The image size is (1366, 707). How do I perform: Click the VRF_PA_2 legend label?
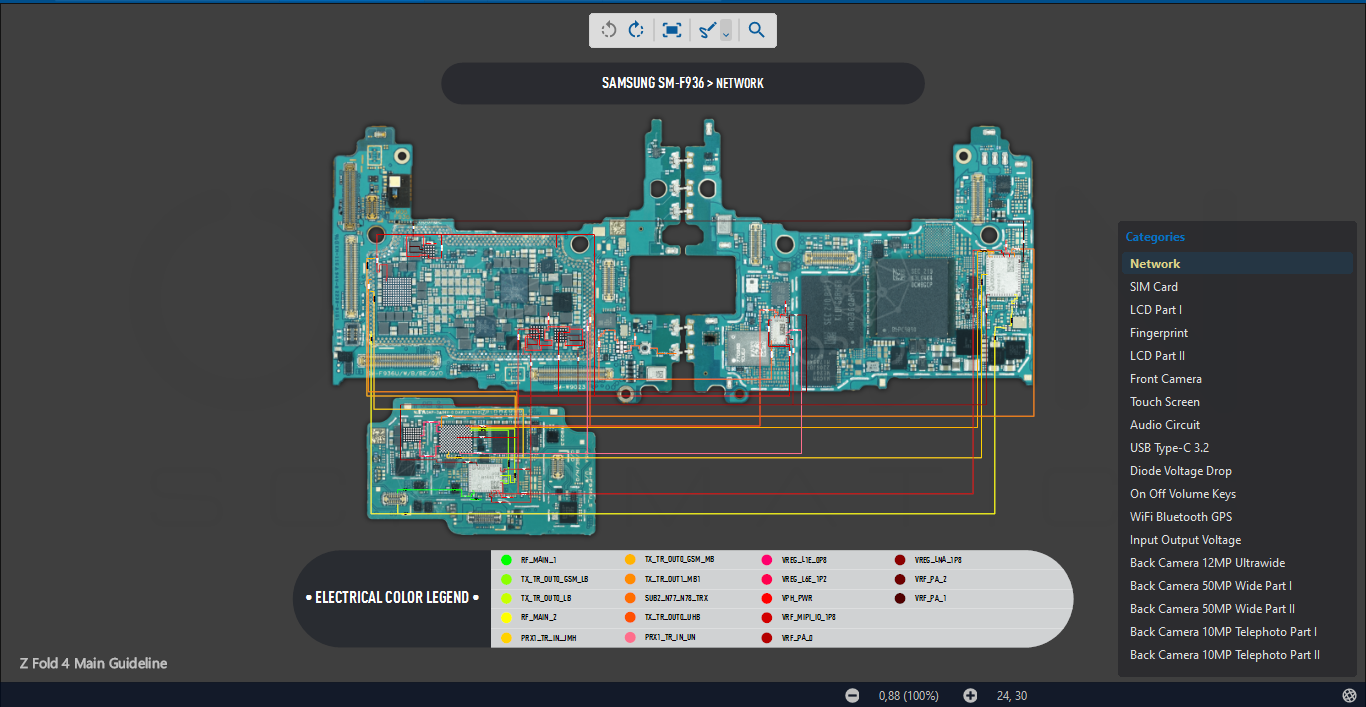click(x=930, y=579)
